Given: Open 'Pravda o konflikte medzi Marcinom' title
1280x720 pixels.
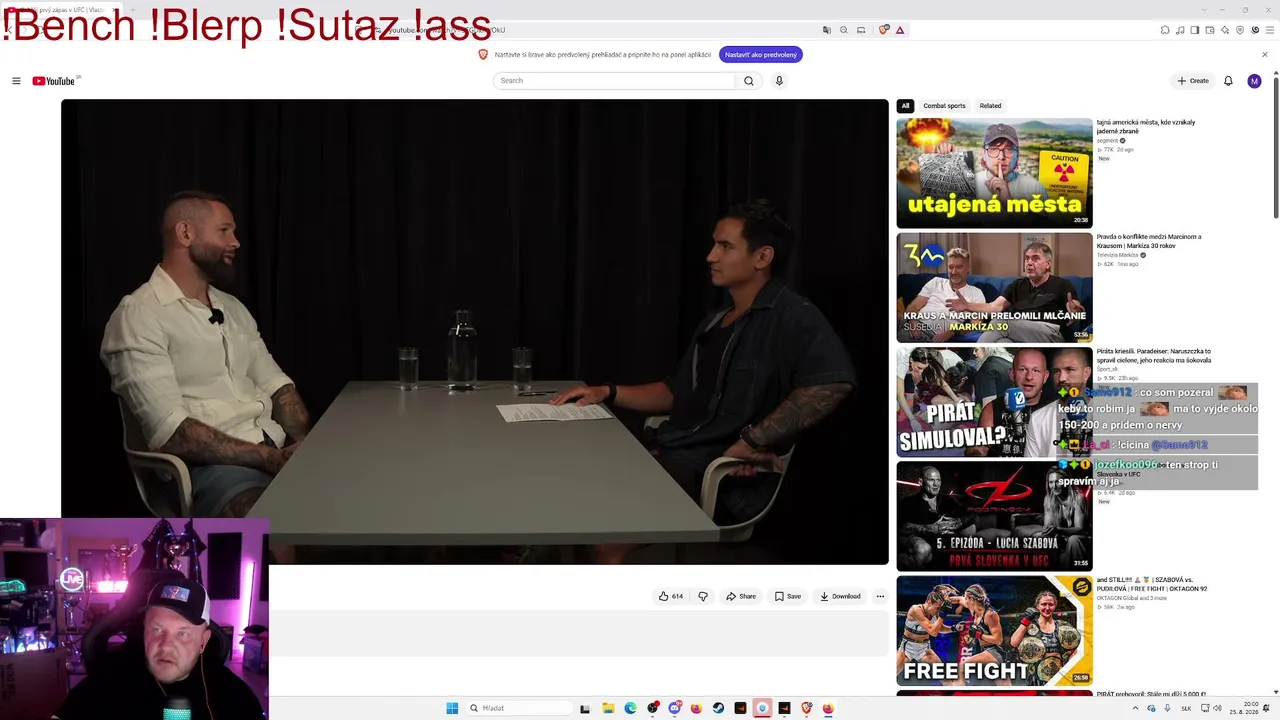Looking at the screenshot, I should [1149, 241].
